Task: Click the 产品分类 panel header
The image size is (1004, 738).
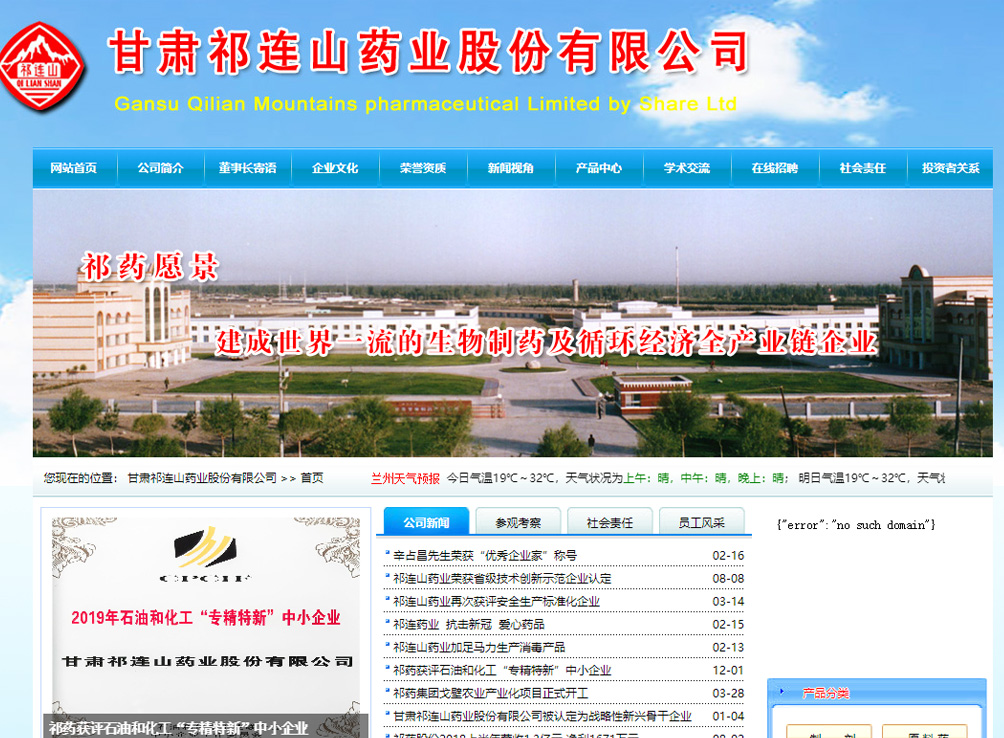Action: point(877,693)
